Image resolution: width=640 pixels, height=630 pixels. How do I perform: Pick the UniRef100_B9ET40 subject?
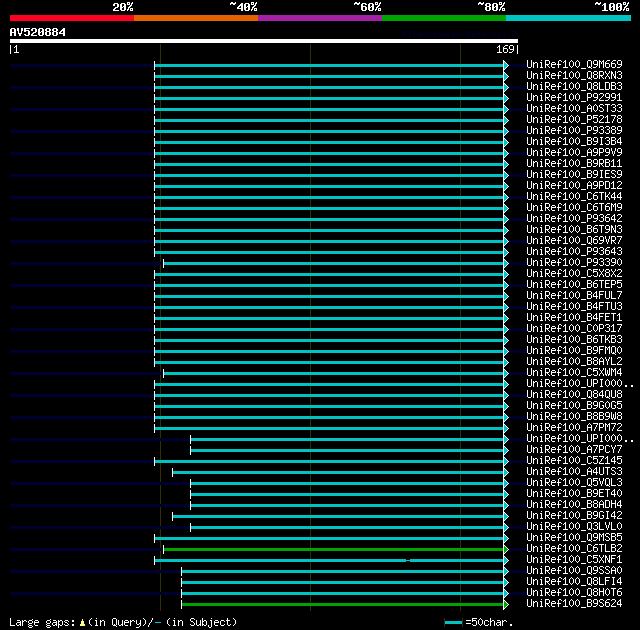(x=574, y=494)
